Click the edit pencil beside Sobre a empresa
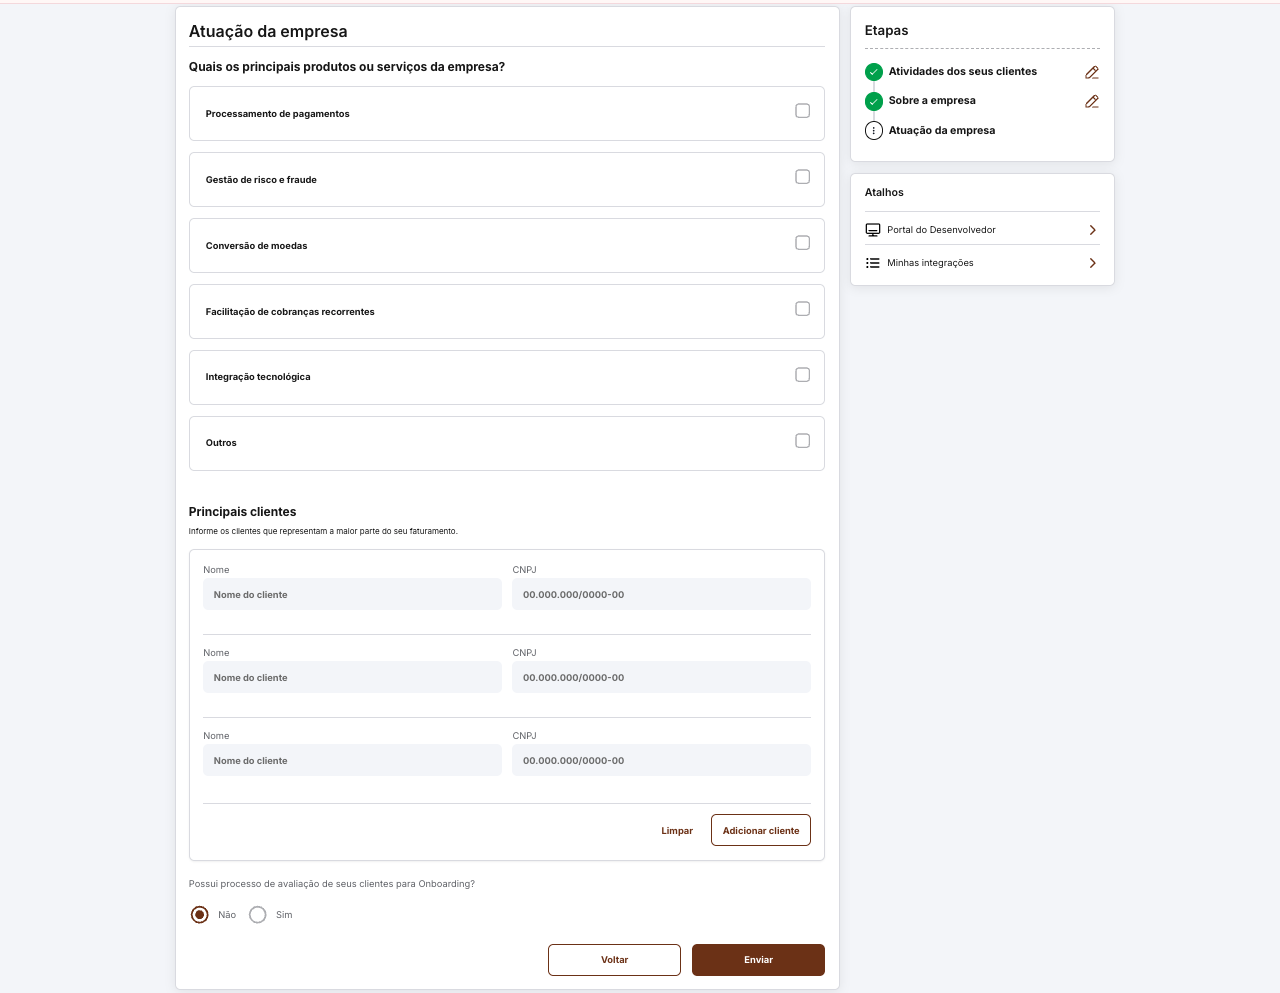Image resolution: width=1280 pixels, height=993 pixels. 1092,101
